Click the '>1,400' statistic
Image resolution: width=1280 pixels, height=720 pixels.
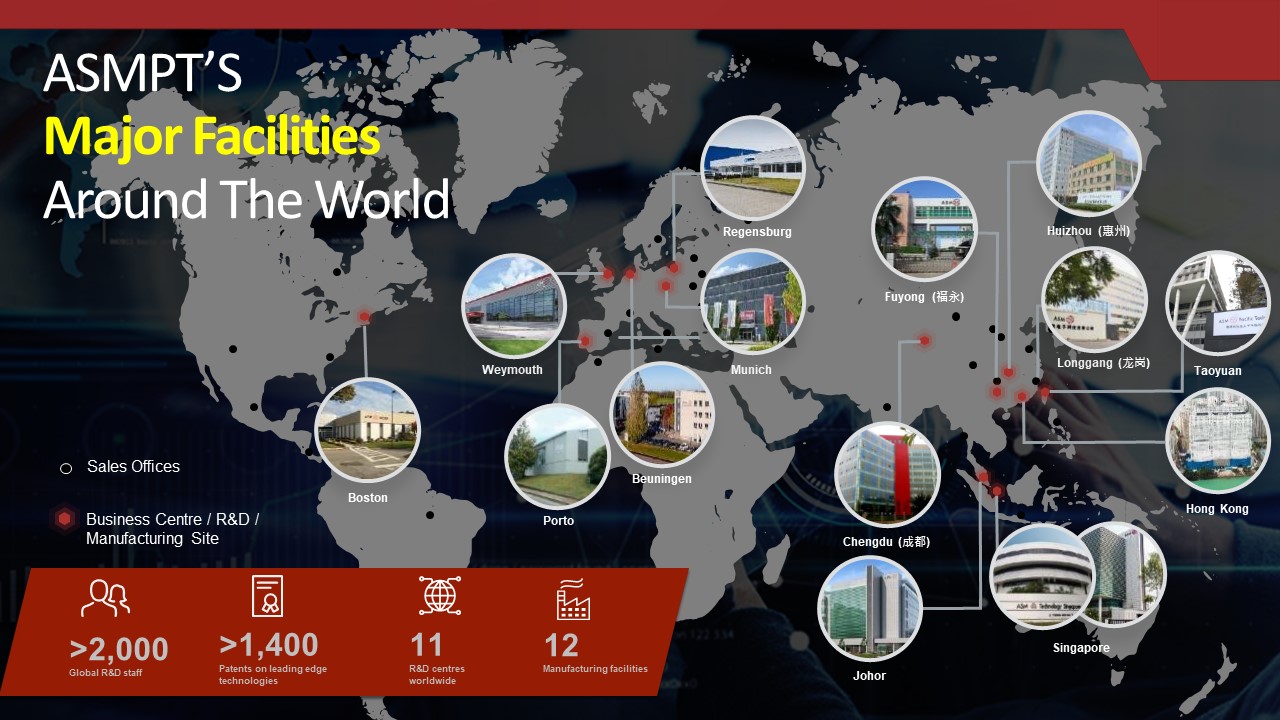coord(268,645)
